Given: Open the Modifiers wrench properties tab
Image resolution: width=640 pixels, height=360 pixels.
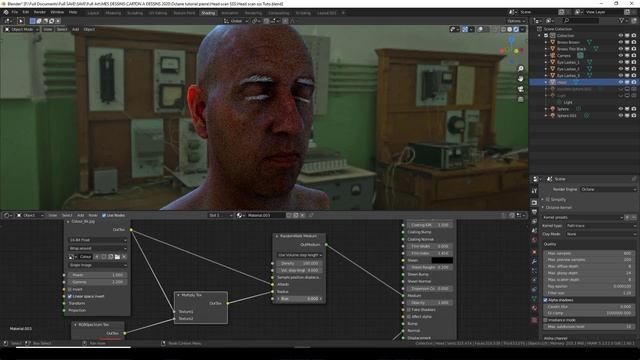Looking at the screenshot, I should pos(534,261).
